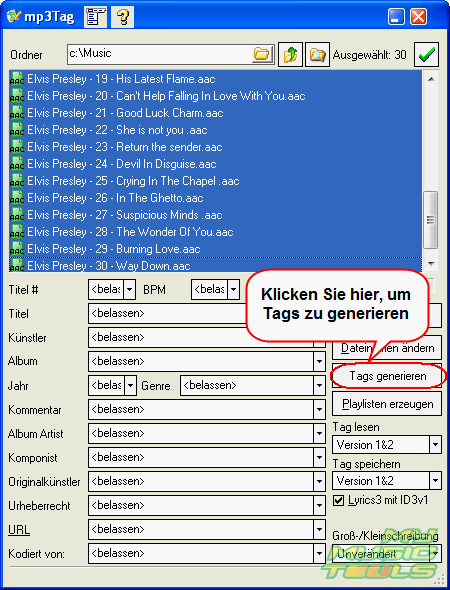Open the Titel # dropdown arrow
This screenshot has height=590, width=450.
(x=130, y=289)
